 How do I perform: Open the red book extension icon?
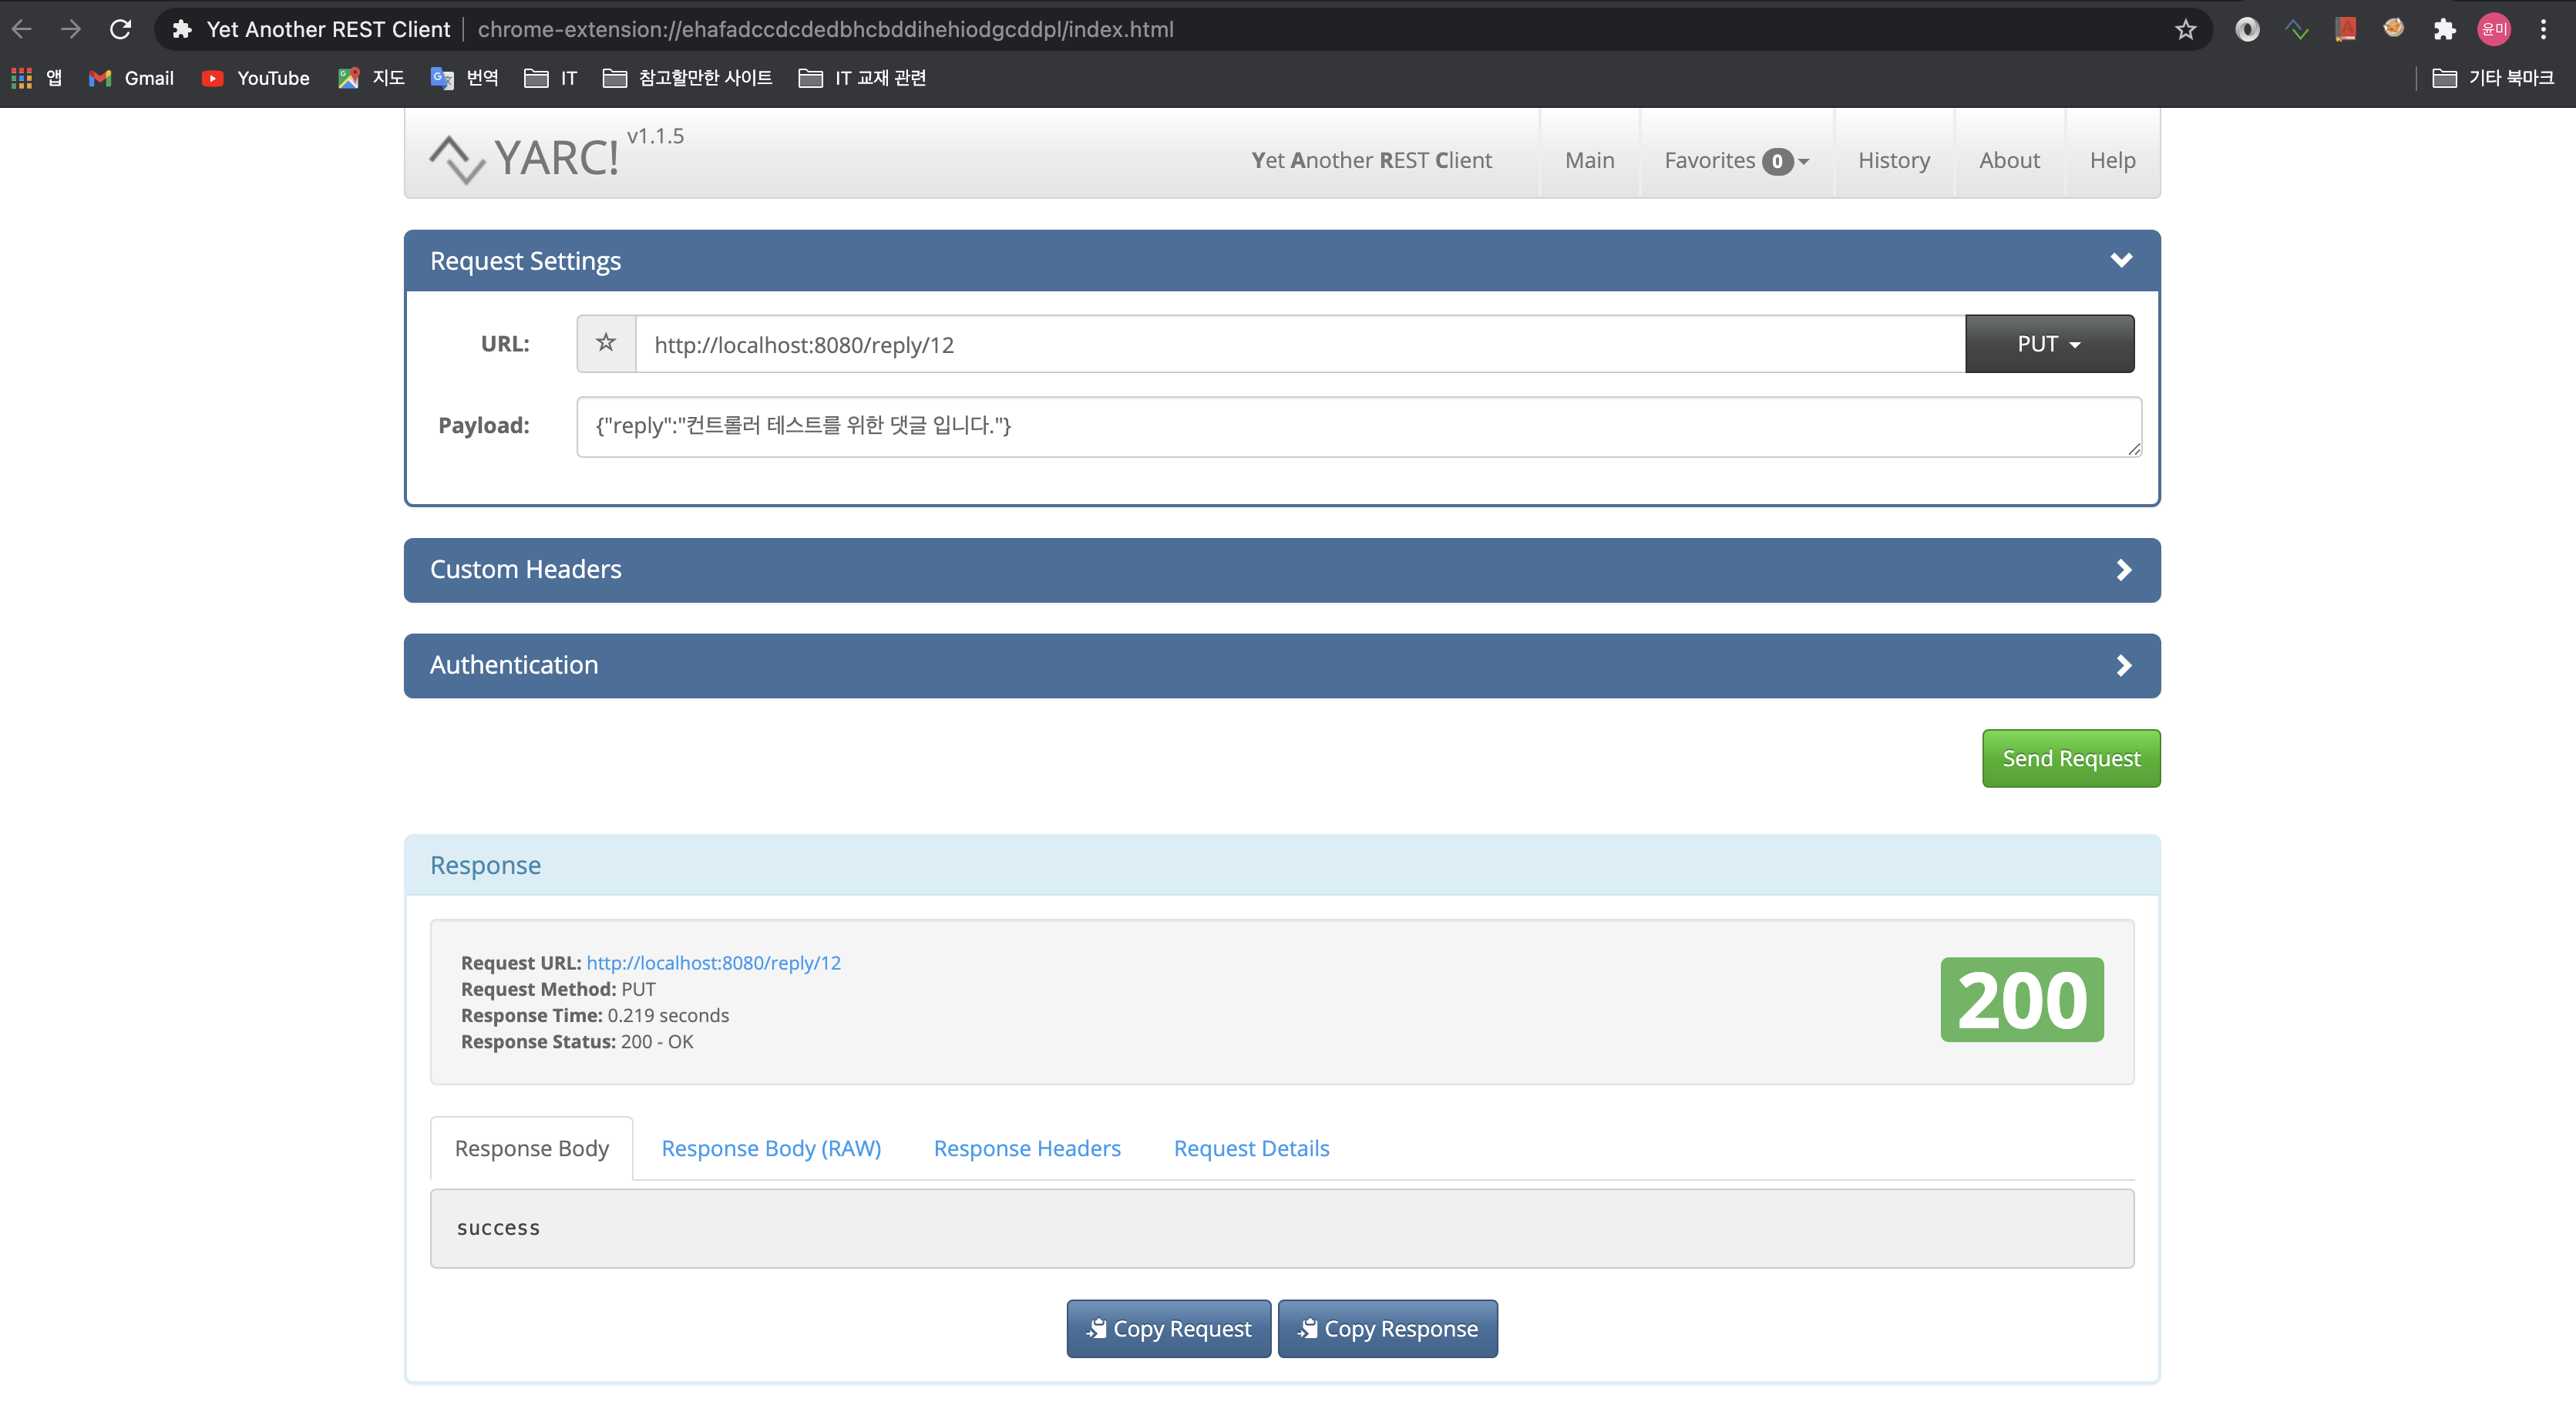2345,29
